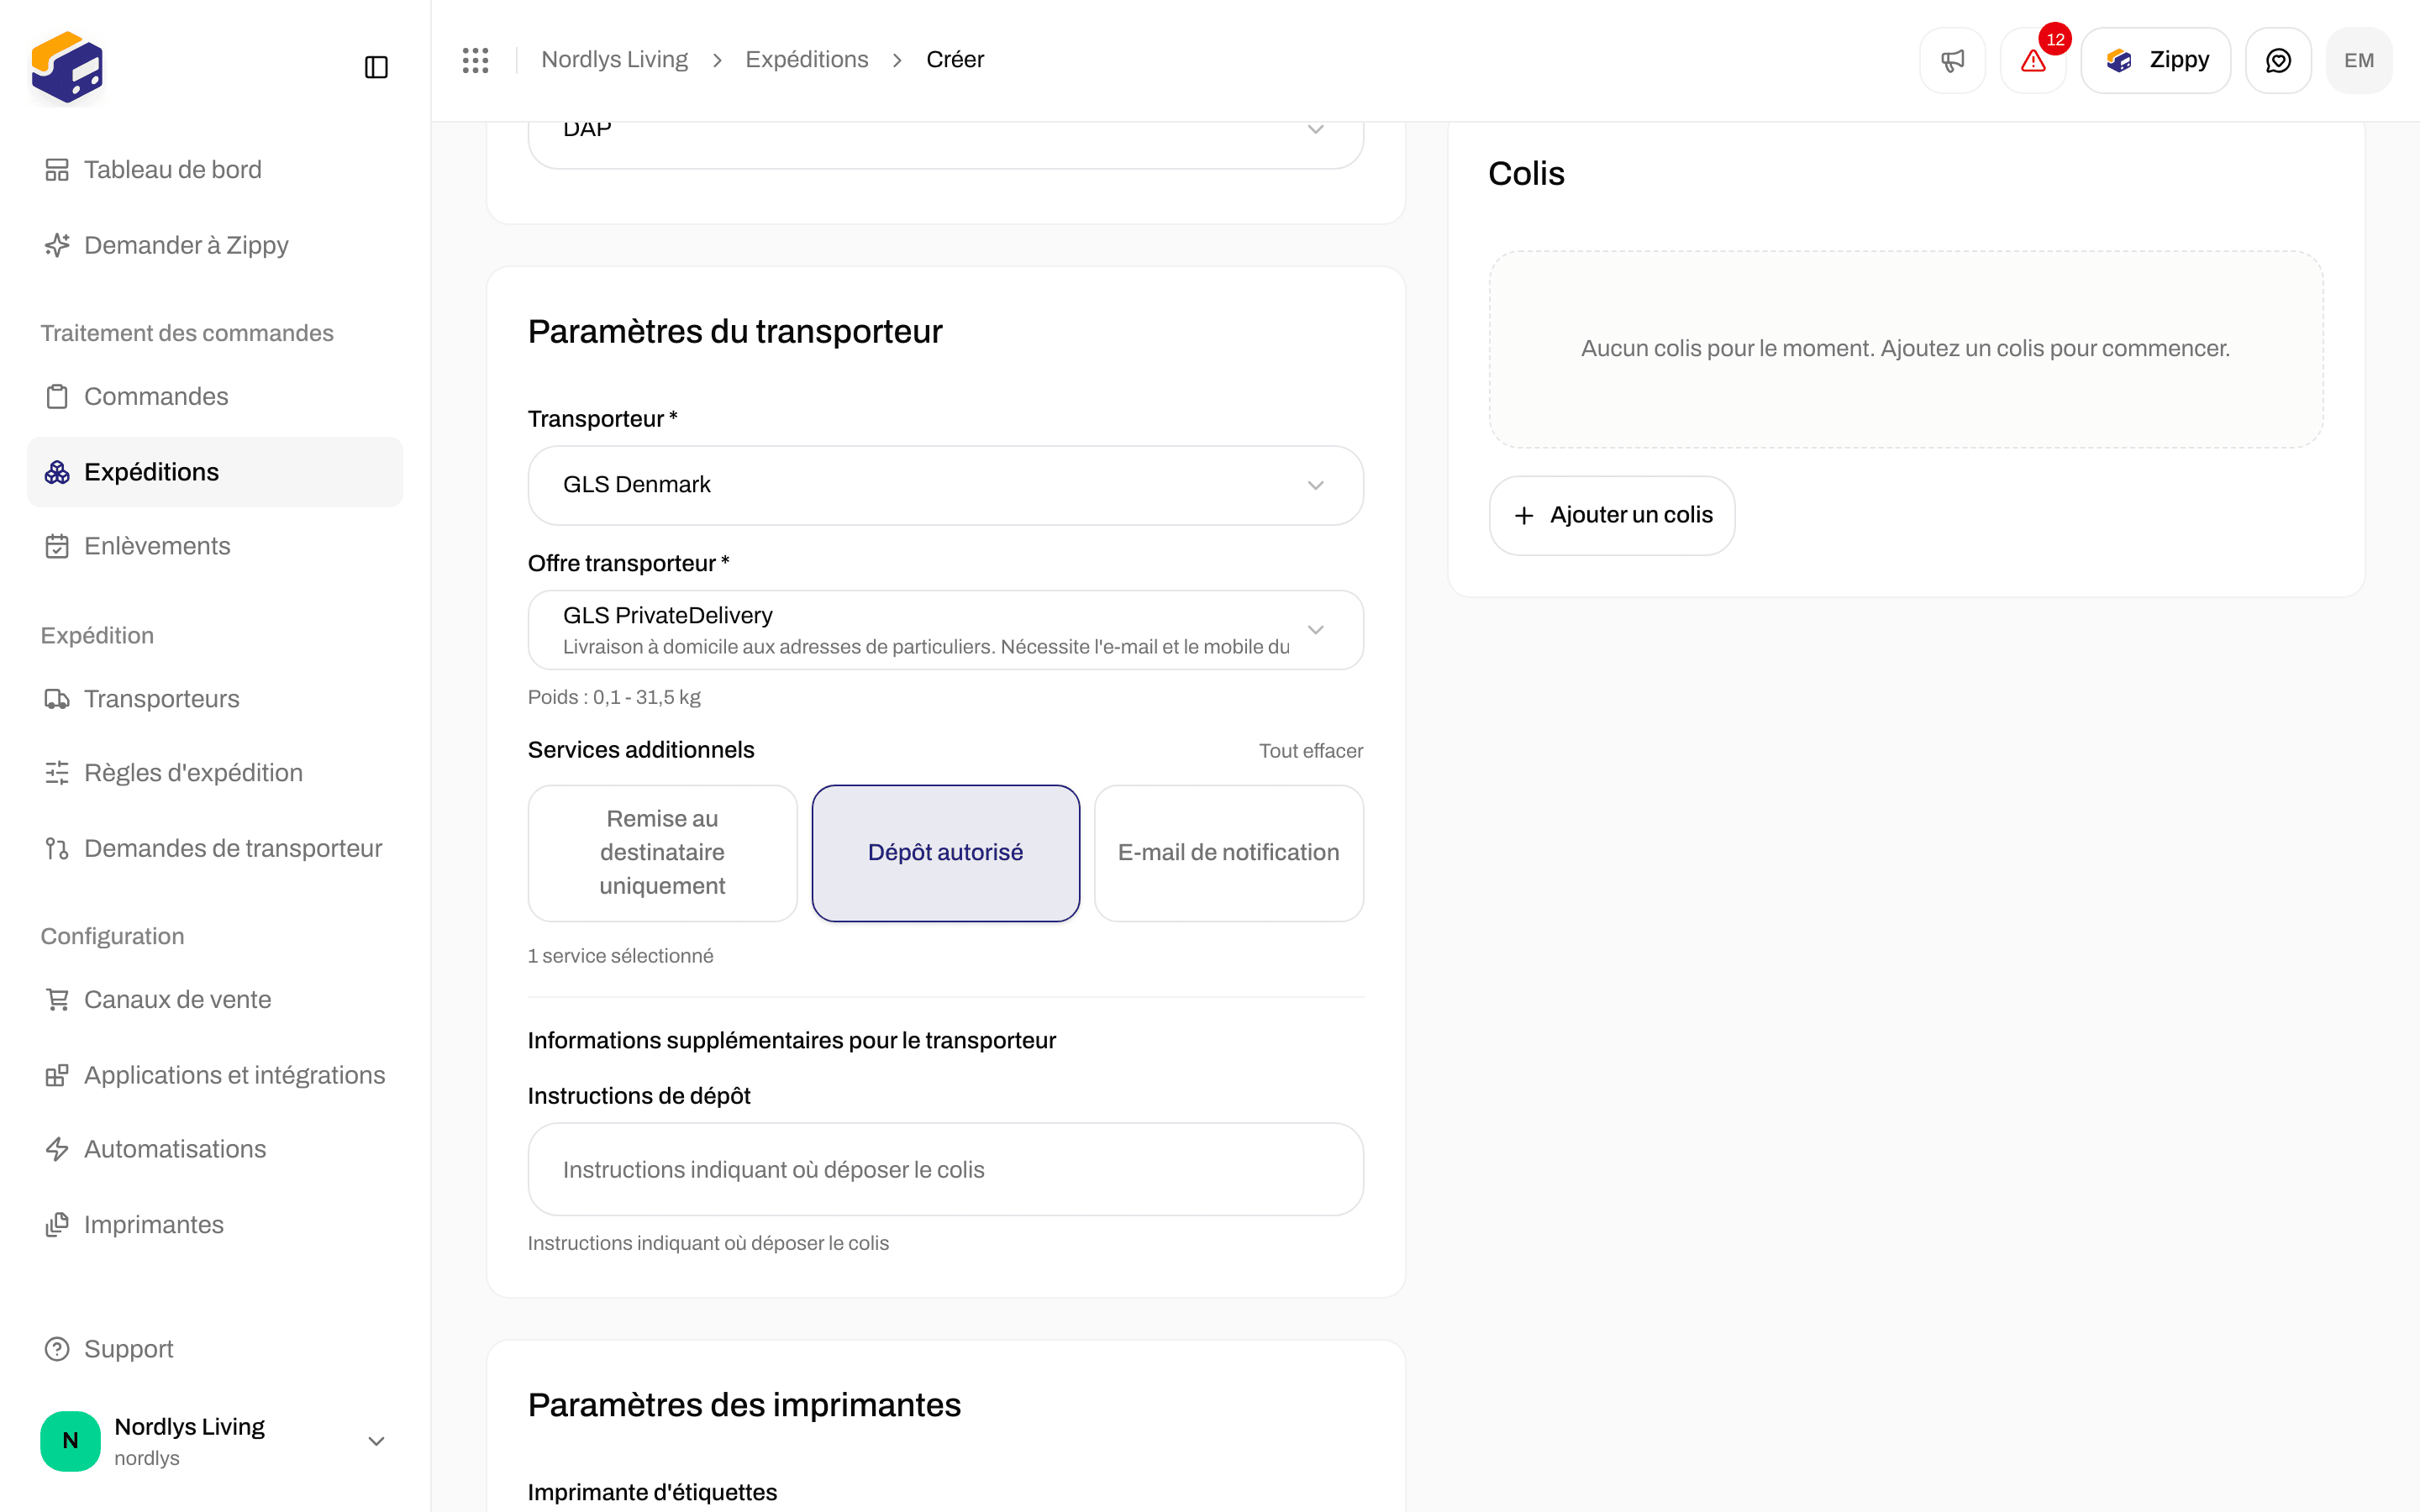Go to Commandes
Screen dimensions: 2420x1512
tap(215, 396)
